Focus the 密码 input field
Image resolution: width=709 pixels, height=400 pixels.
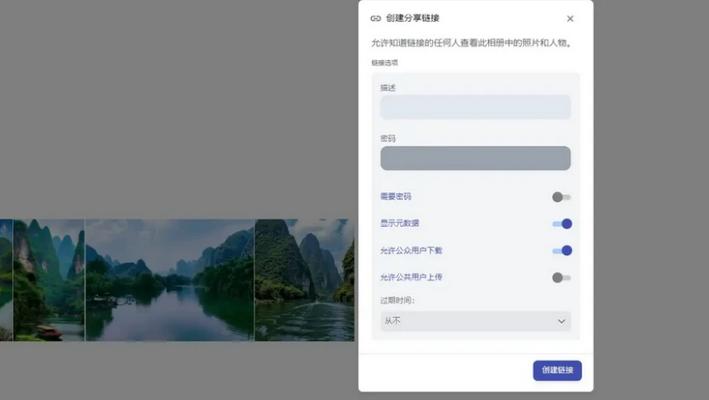[x=475, y=158]
